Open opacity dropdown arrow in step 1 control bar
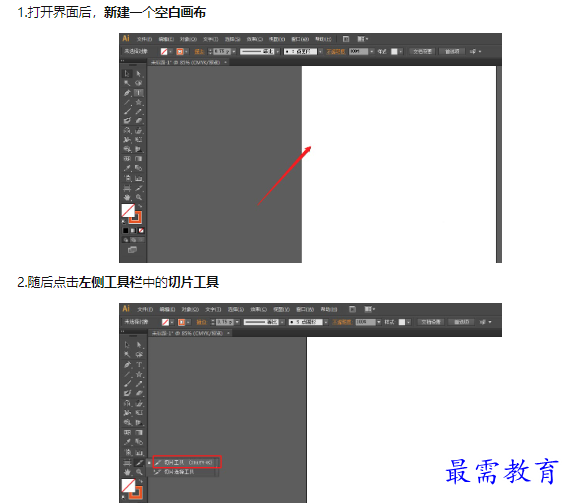 [371, 52]
